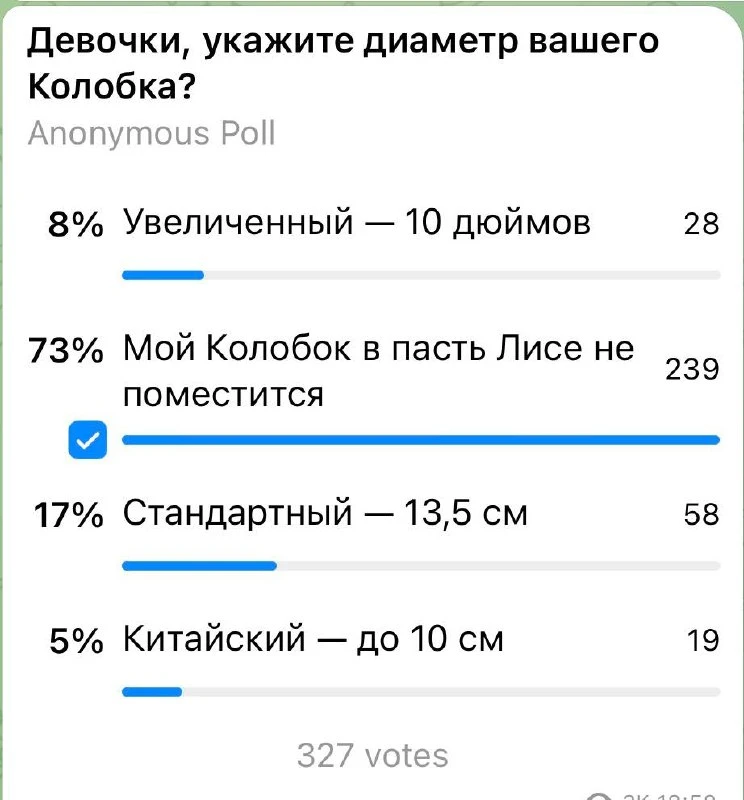The image size is (744, 800).
Task: Click the 239 vote count
Action: point(692,369)
